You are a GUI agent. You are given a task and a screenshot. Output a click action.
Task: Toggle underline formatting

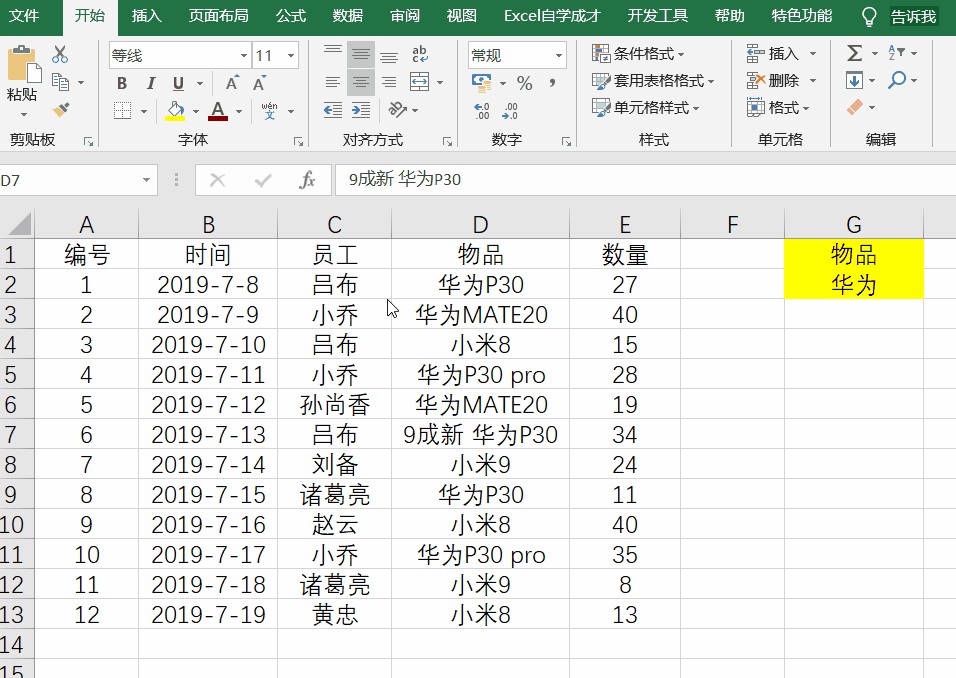(x=178, y=83)
